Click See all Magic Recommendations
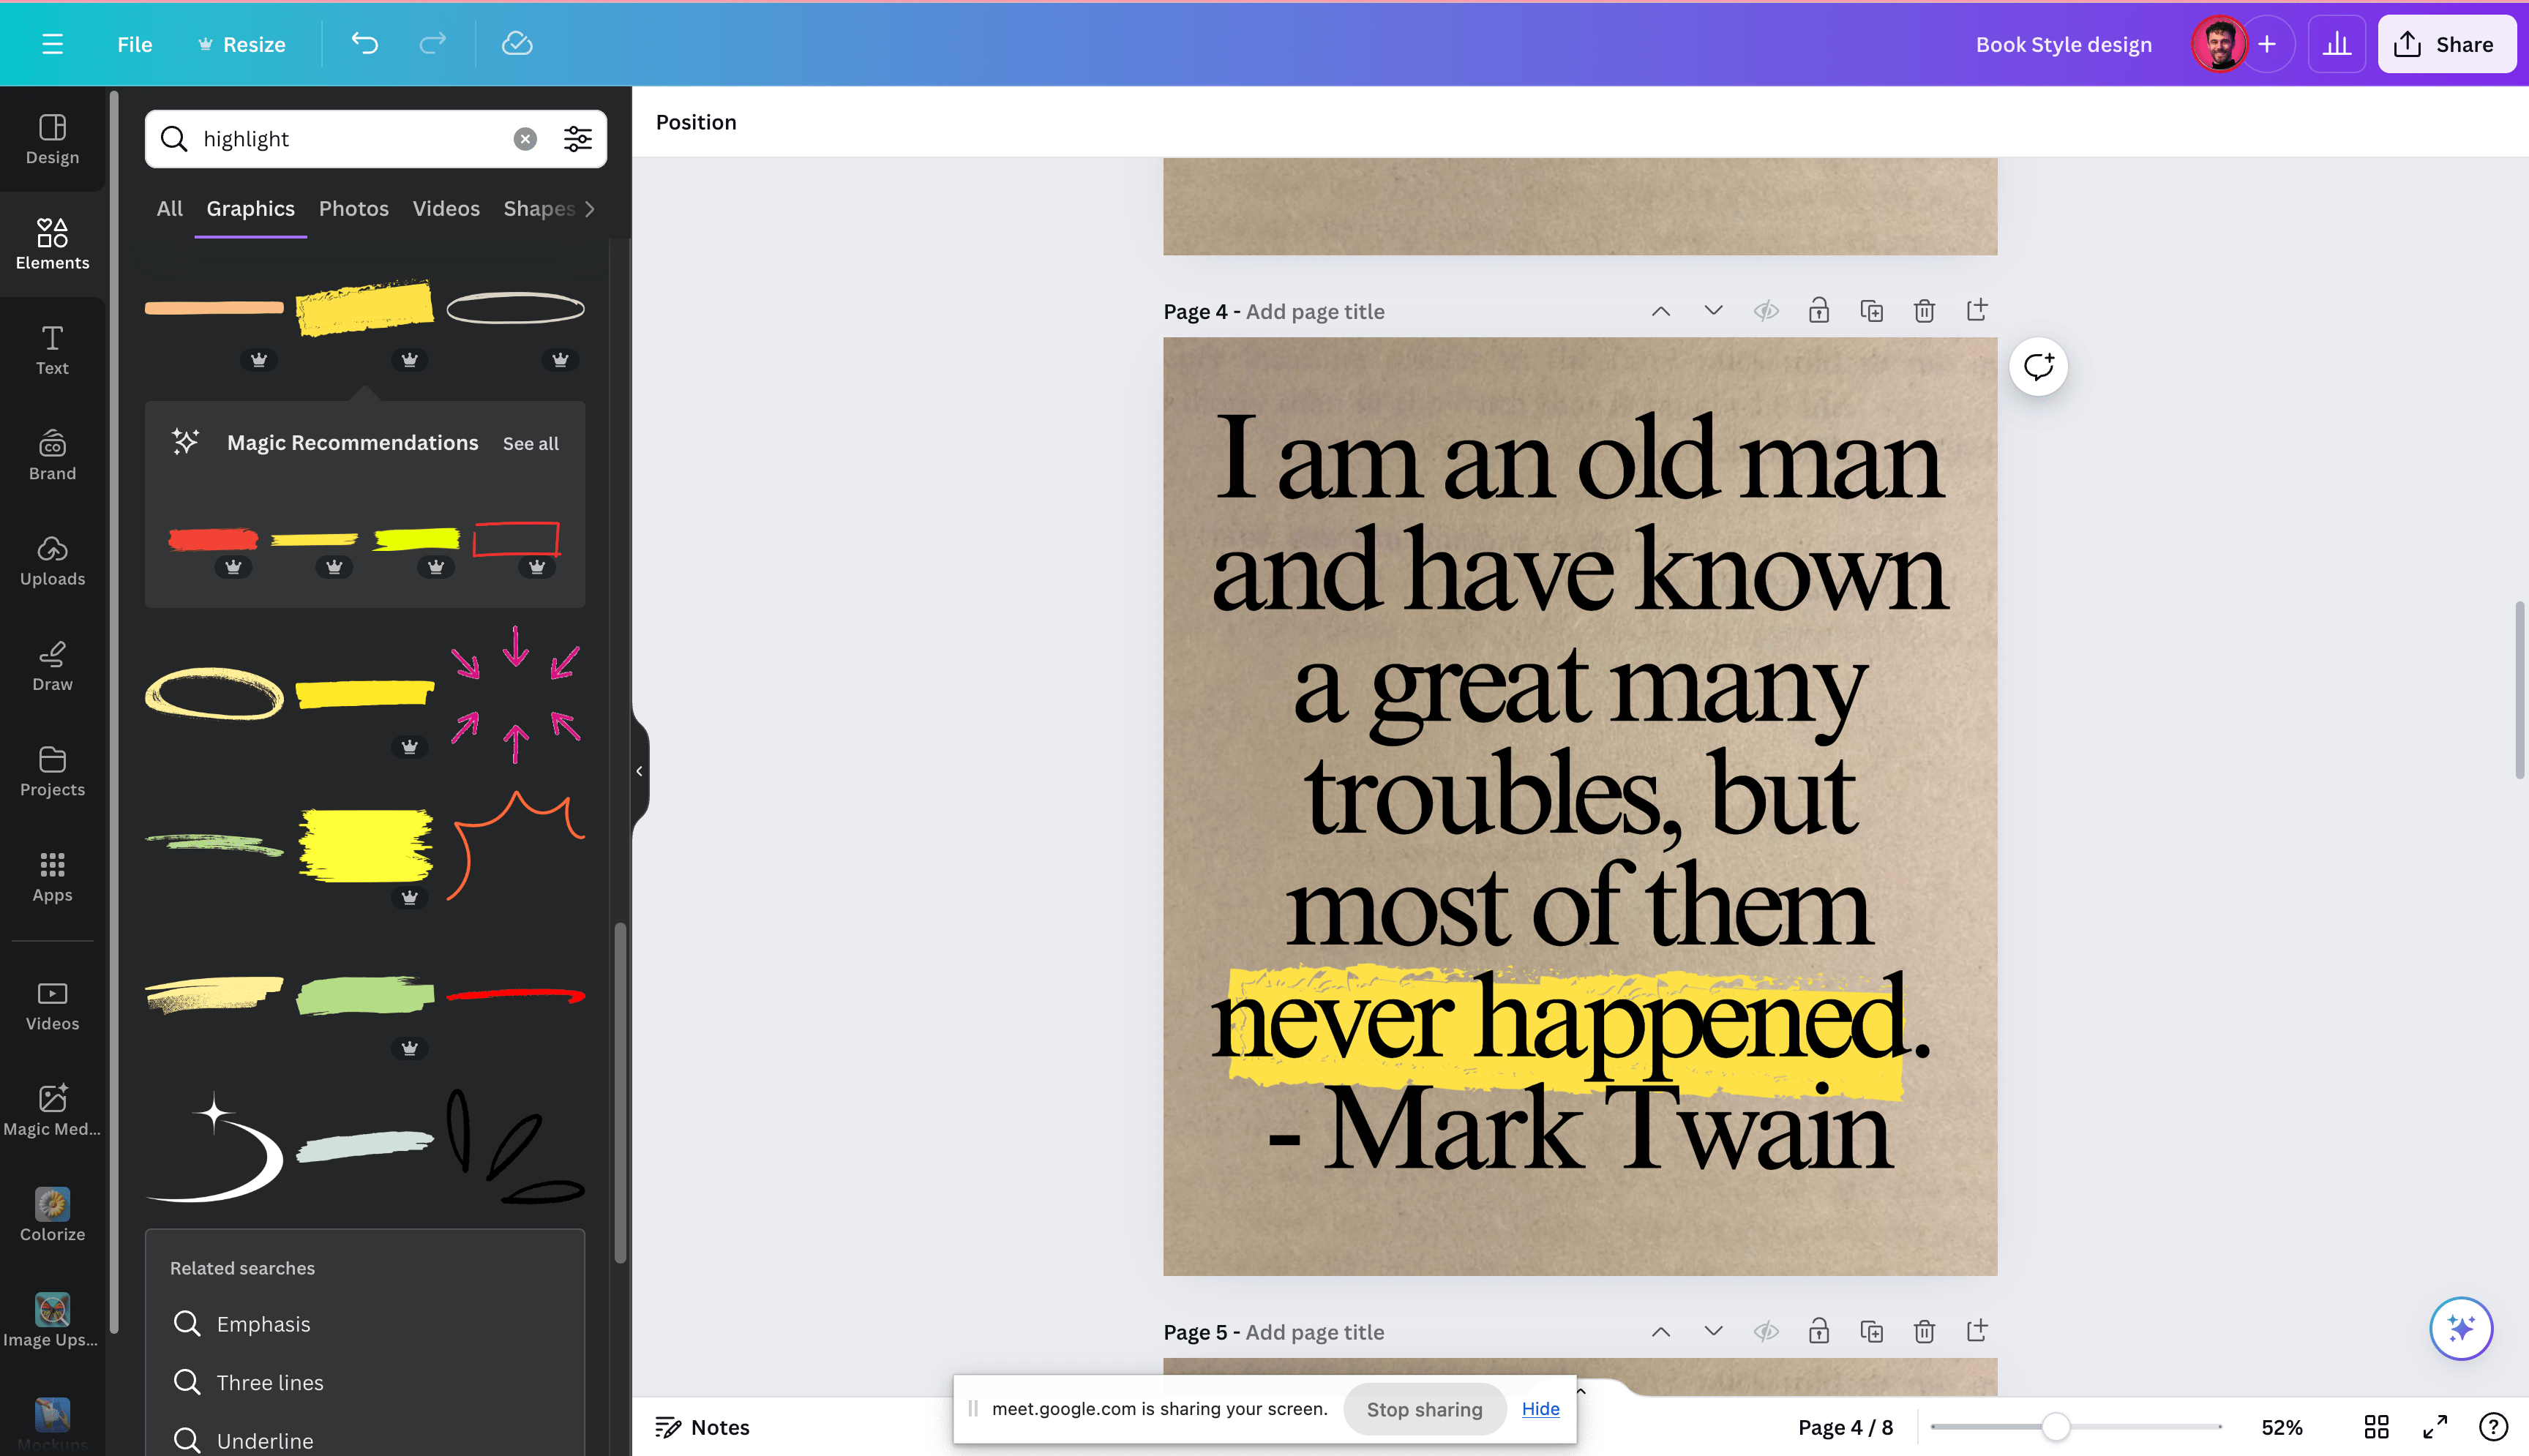The image size is (2529, 1456). (531, 443)
